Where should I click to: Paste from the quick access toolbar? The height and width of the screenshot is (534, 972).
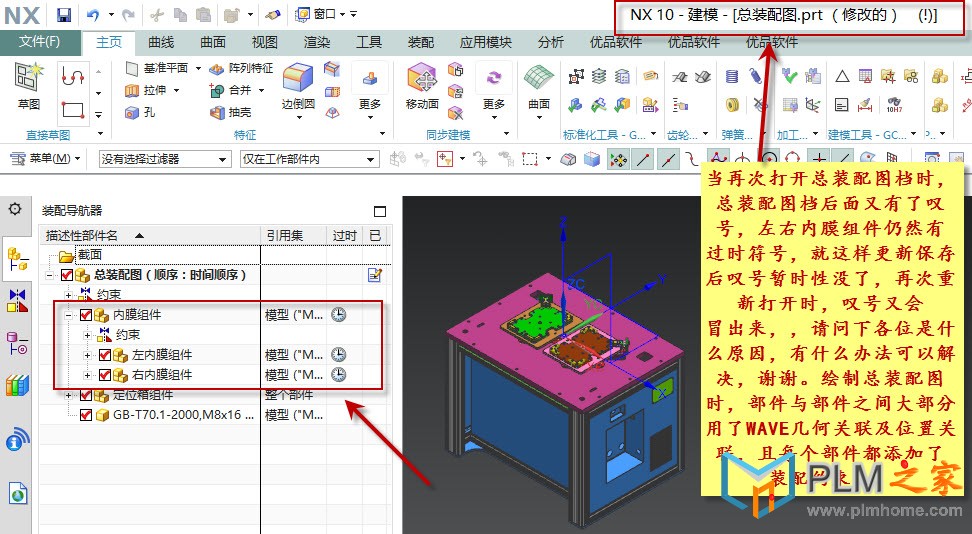pyautogui.click(x=203, y=14)
